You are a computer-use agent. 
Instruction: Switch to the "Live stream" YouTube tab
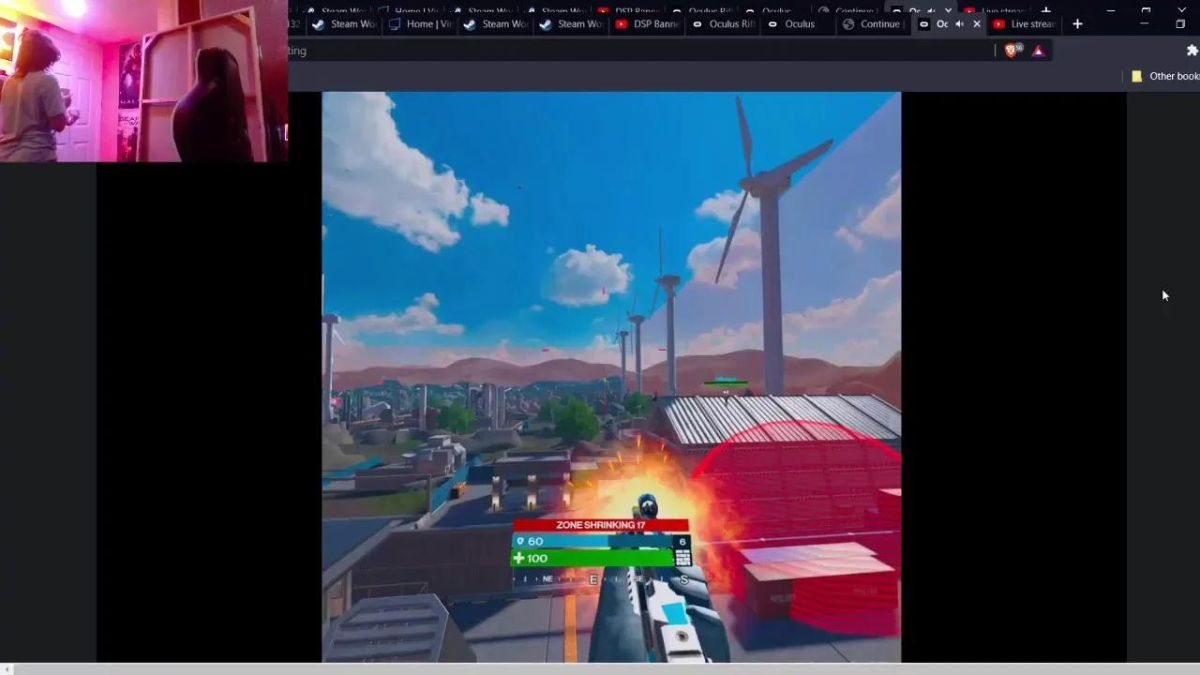click(1024, 24)
